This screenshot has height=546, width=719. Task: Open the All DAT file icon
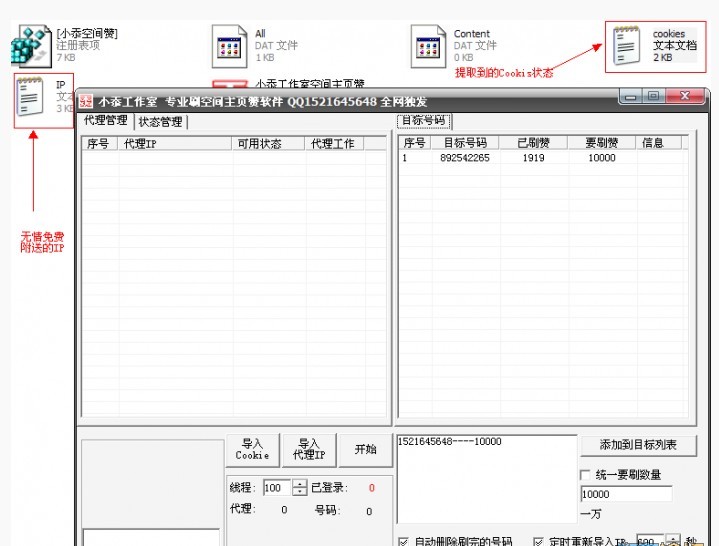229,46
